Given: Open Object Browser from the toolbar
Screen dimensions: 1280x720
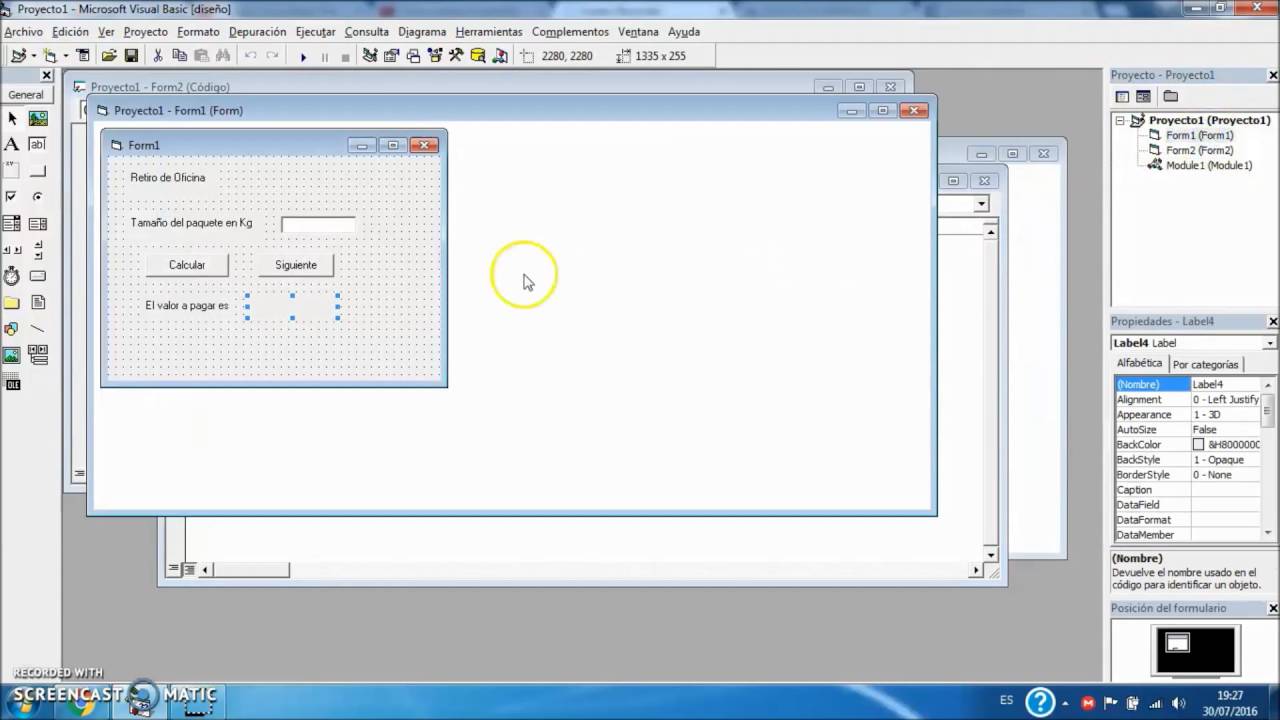Looking at the screenshot, I should coord(435,56).
